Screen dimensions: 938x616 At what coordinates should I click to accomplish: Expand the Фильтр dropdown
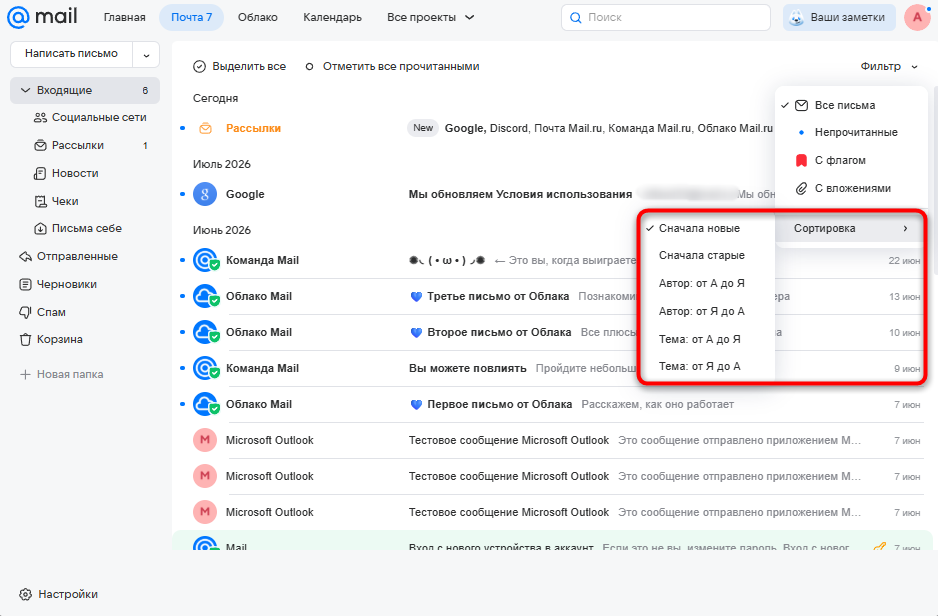coord(889,66)
